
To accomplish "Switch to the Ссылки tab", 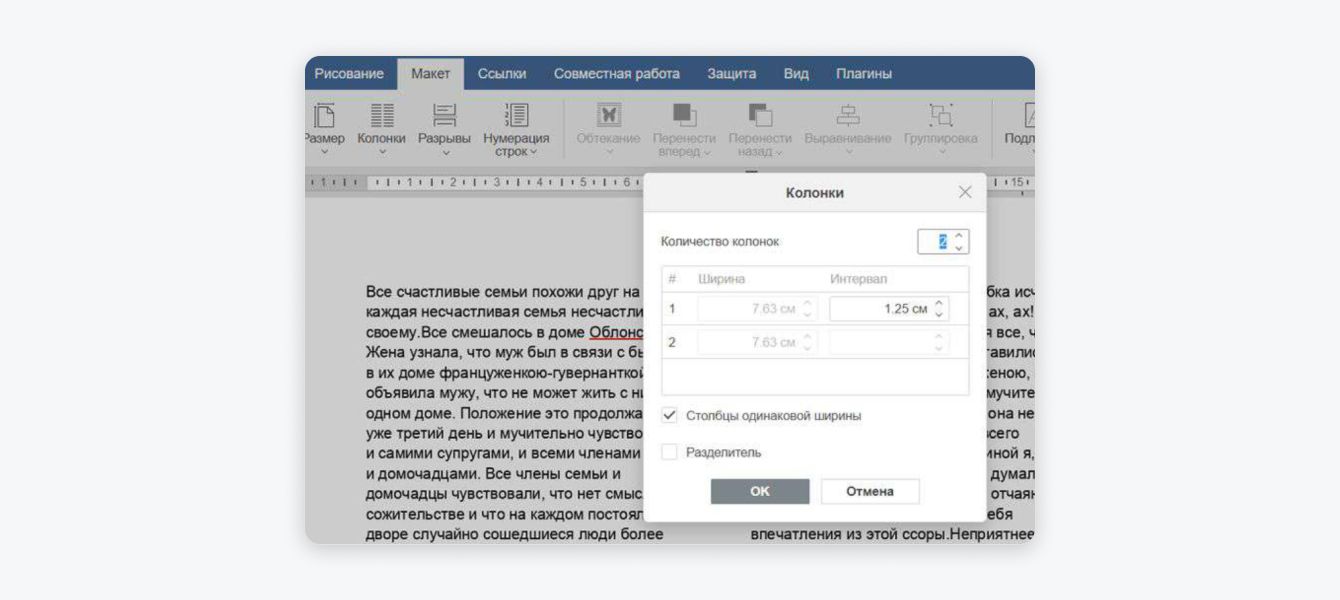I will 502,74.
